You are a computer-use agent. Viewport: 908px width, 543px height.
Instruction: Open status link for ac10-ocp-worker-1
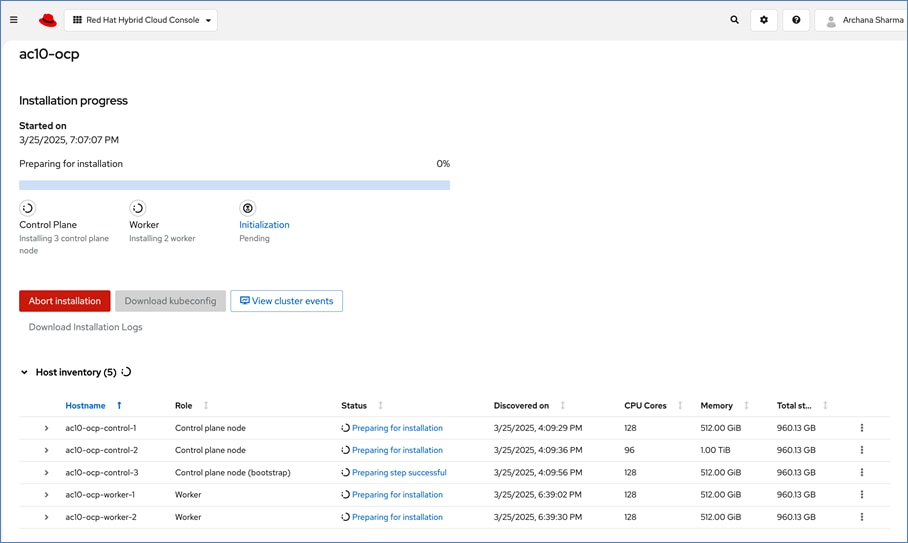click(397, 494)
